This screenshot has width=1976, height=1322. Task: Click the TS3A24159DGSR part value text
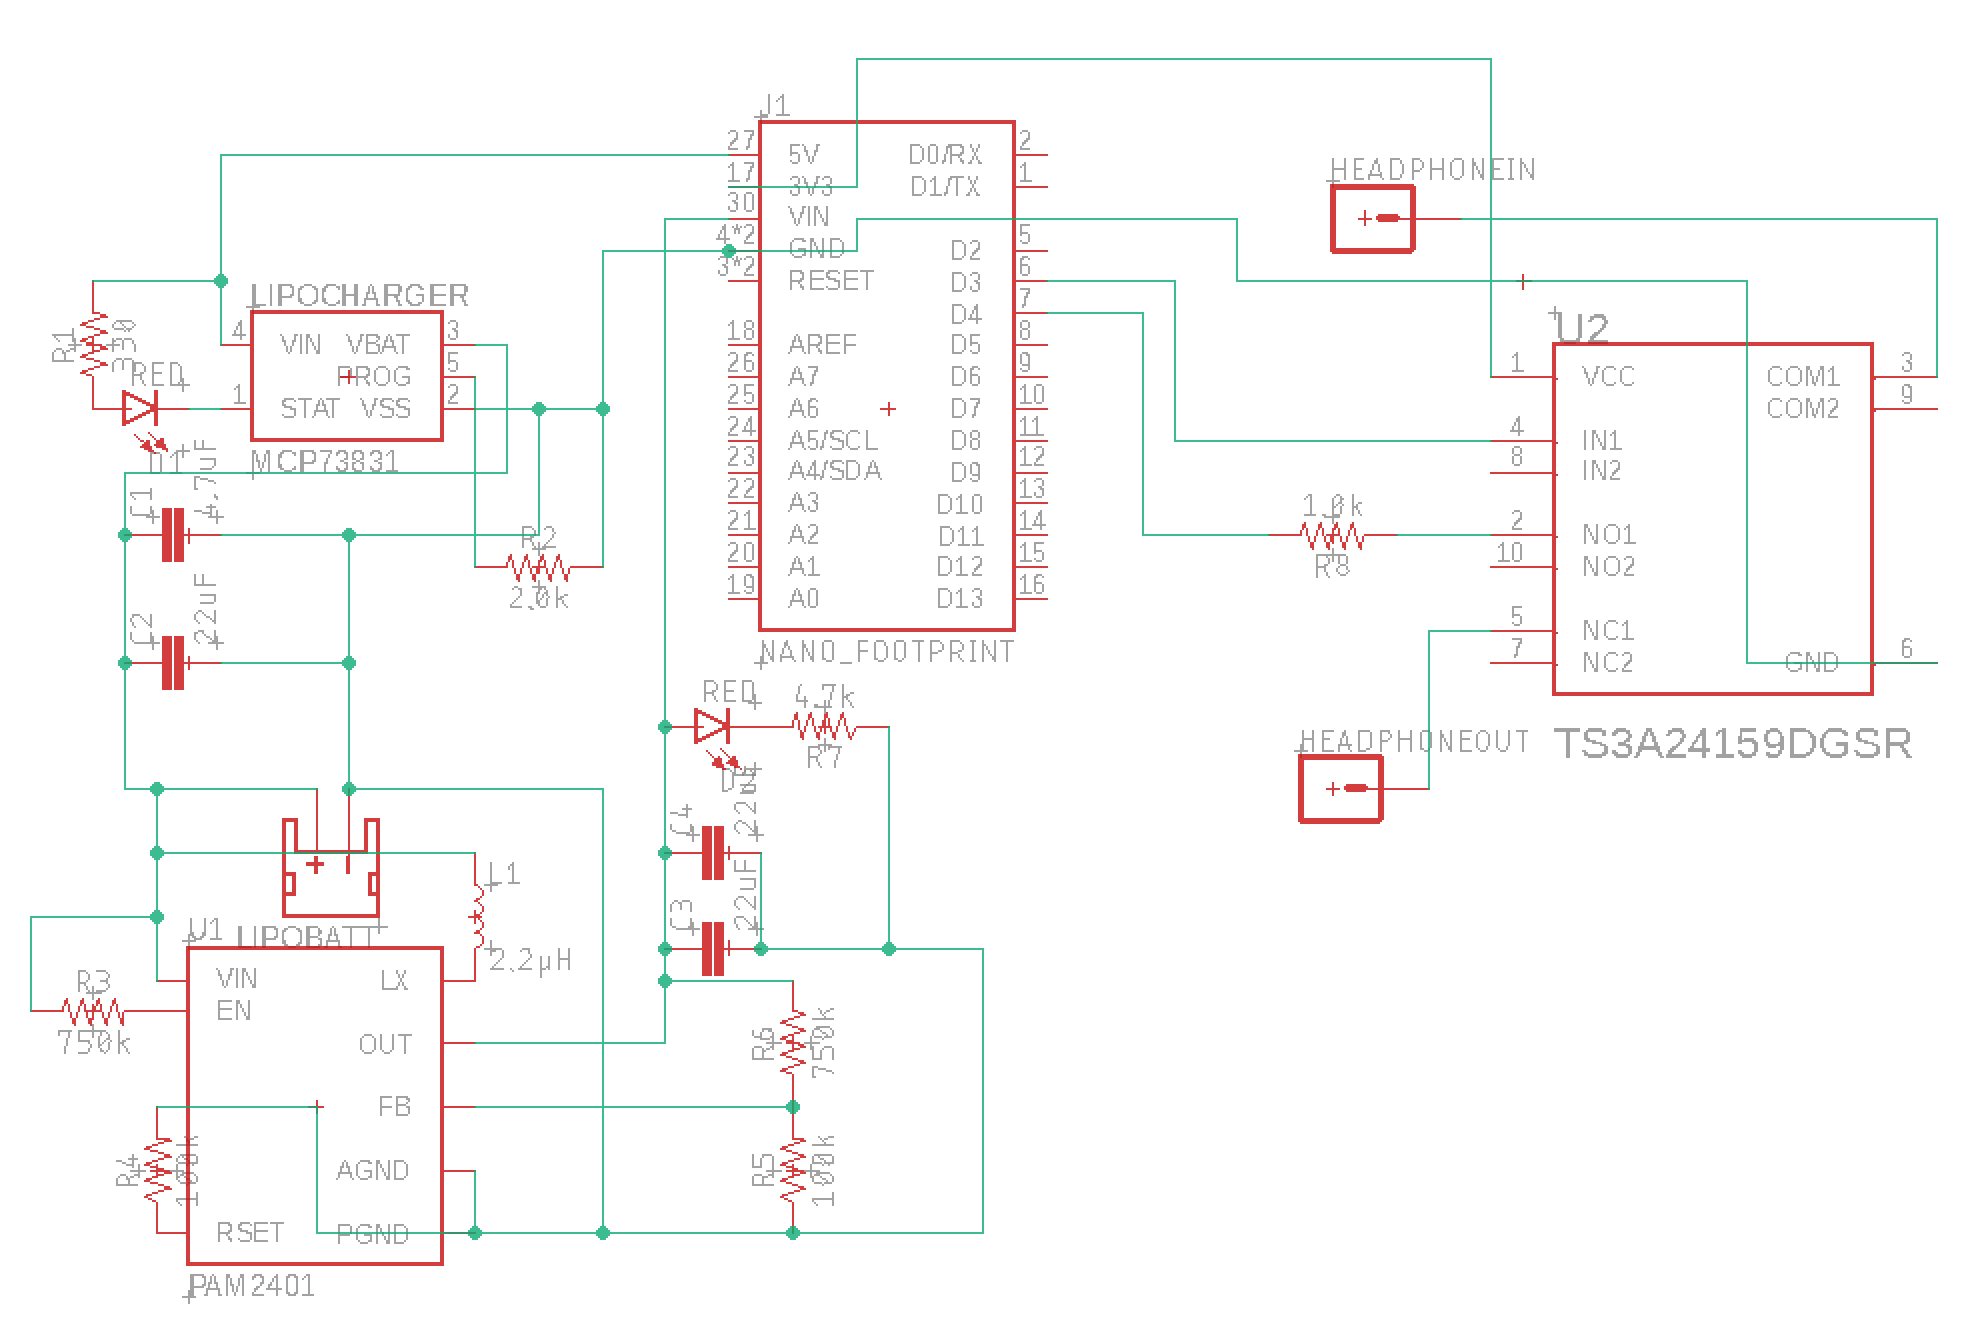(x=1733, y=744)
